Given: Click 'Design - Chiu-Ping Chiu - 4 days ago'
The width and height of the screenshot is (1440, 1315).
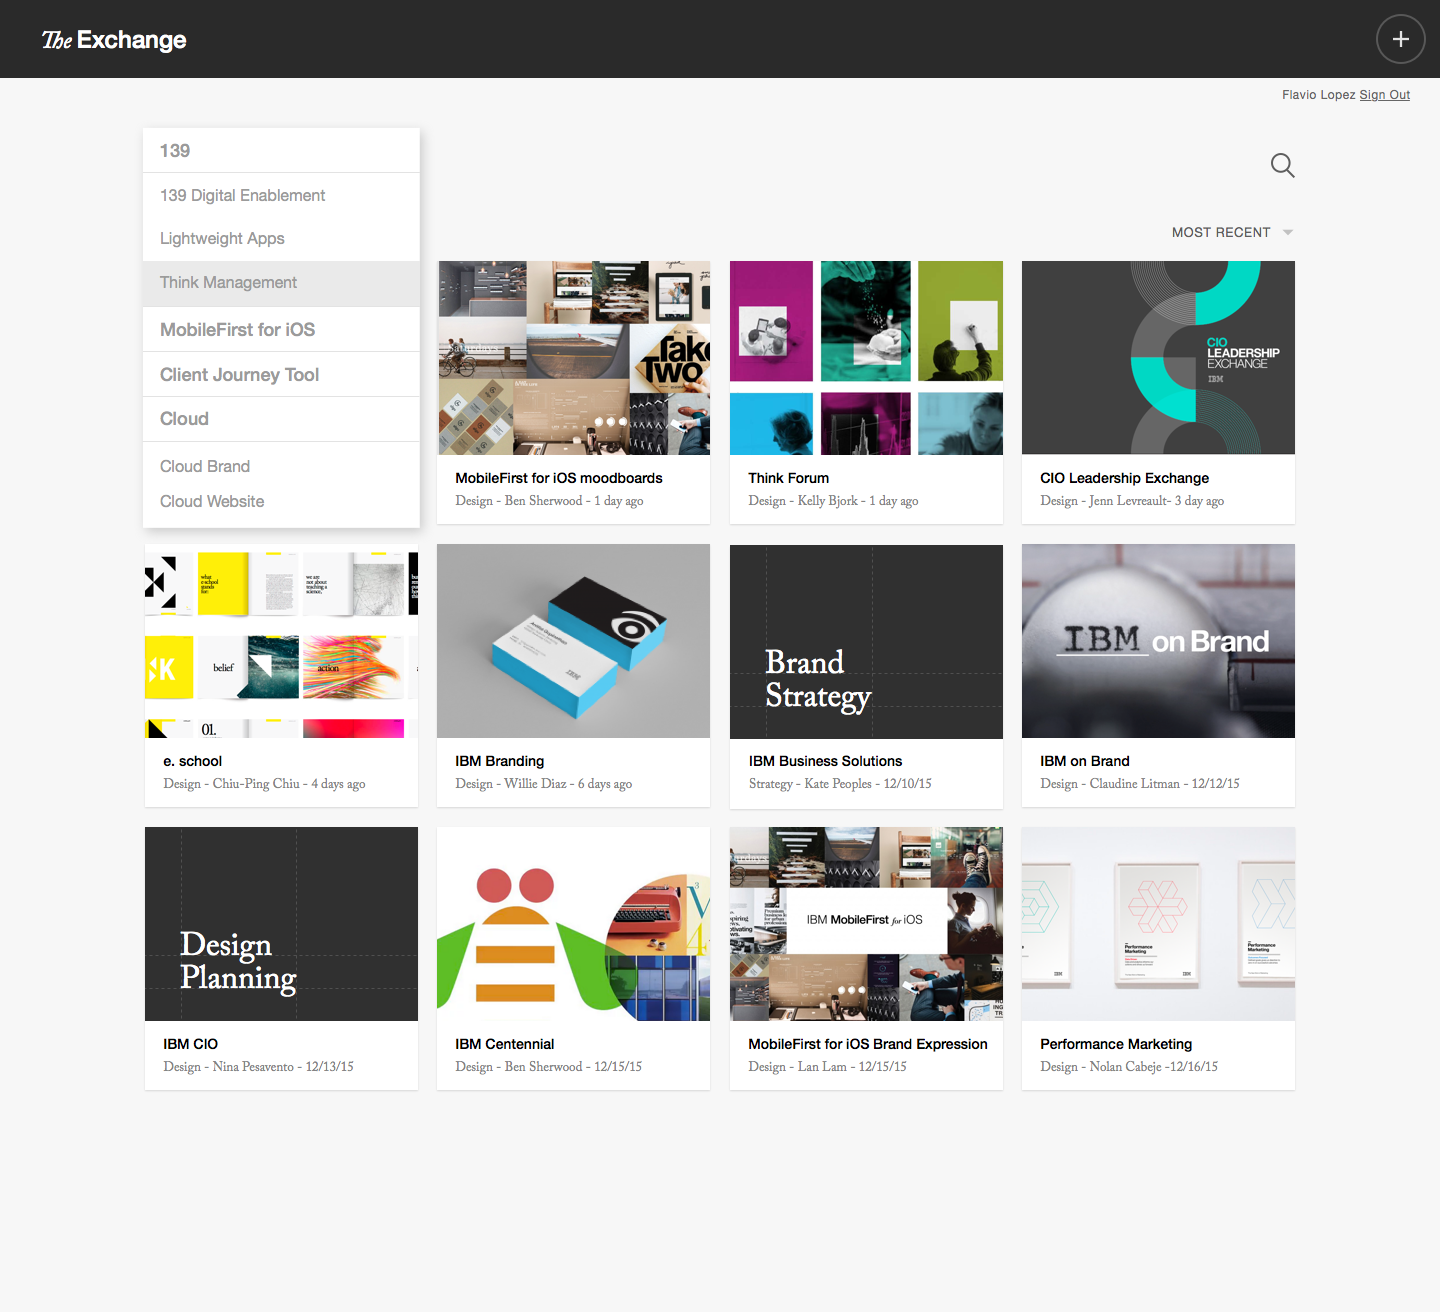Looking at the screenshot, I should coord(264,784).
